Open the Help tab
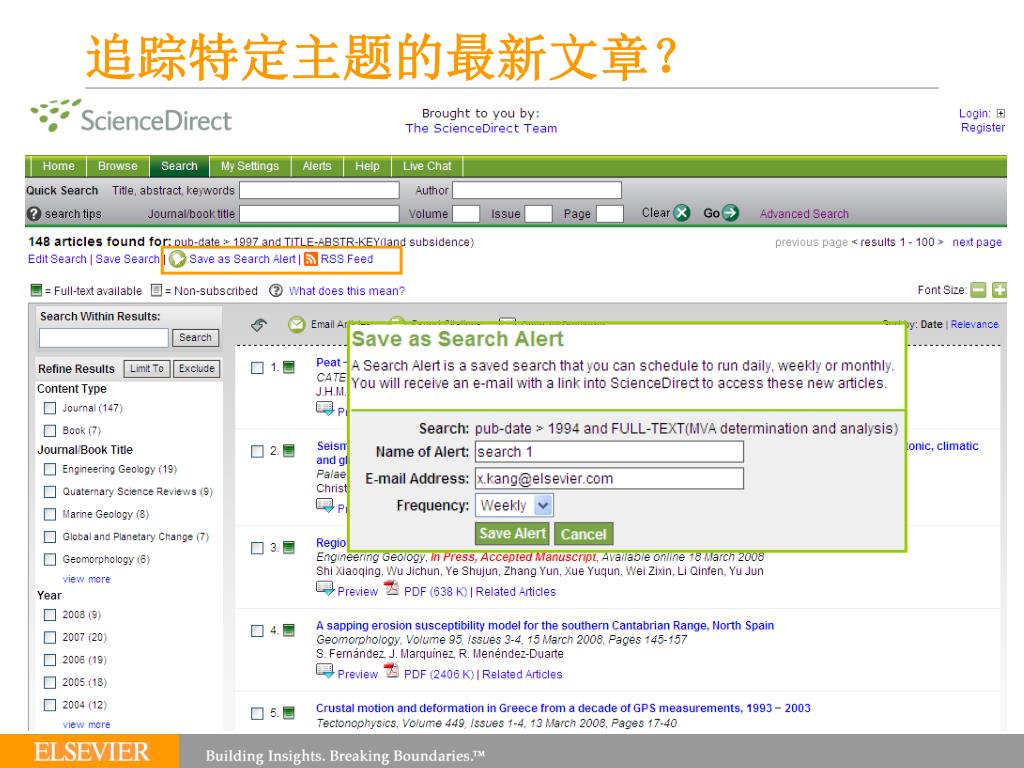Image resolution: width=1024 pixels, height=768 pixels. [x=367, y=166]
